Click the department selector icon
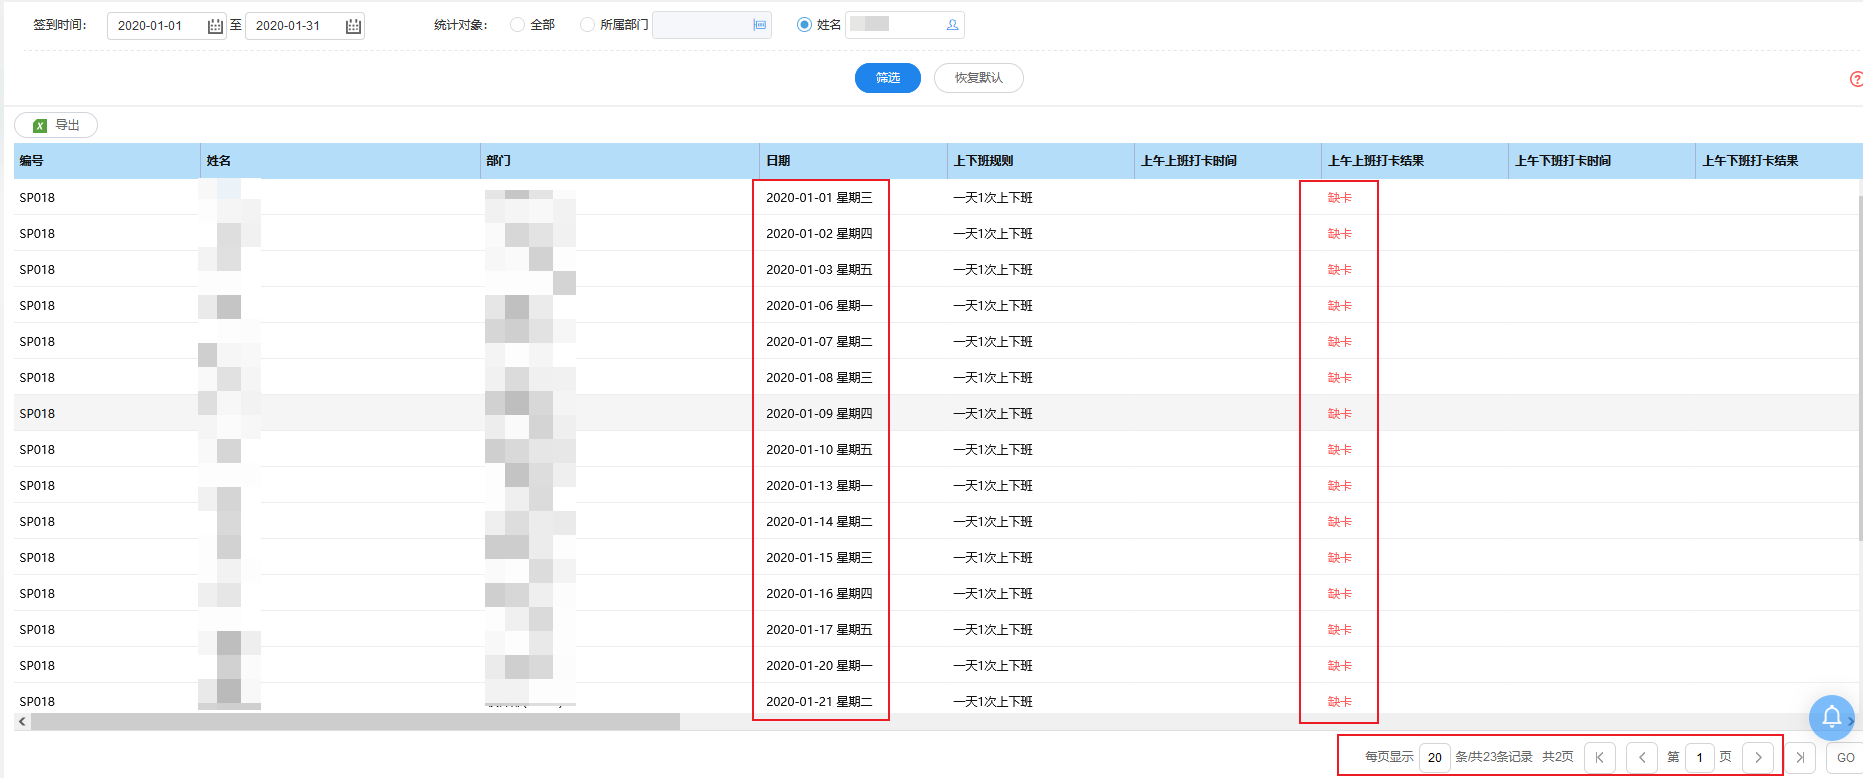The width and height of the screenshot is (1863, 778). (x=759, y=25)
